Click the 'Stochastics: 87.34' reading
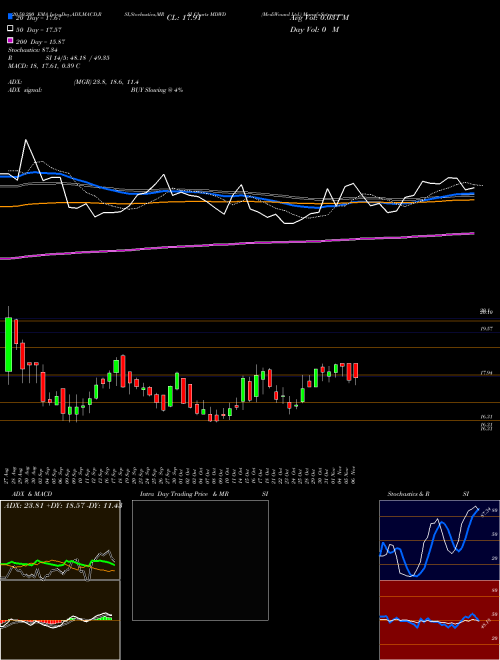 (33, 50)
